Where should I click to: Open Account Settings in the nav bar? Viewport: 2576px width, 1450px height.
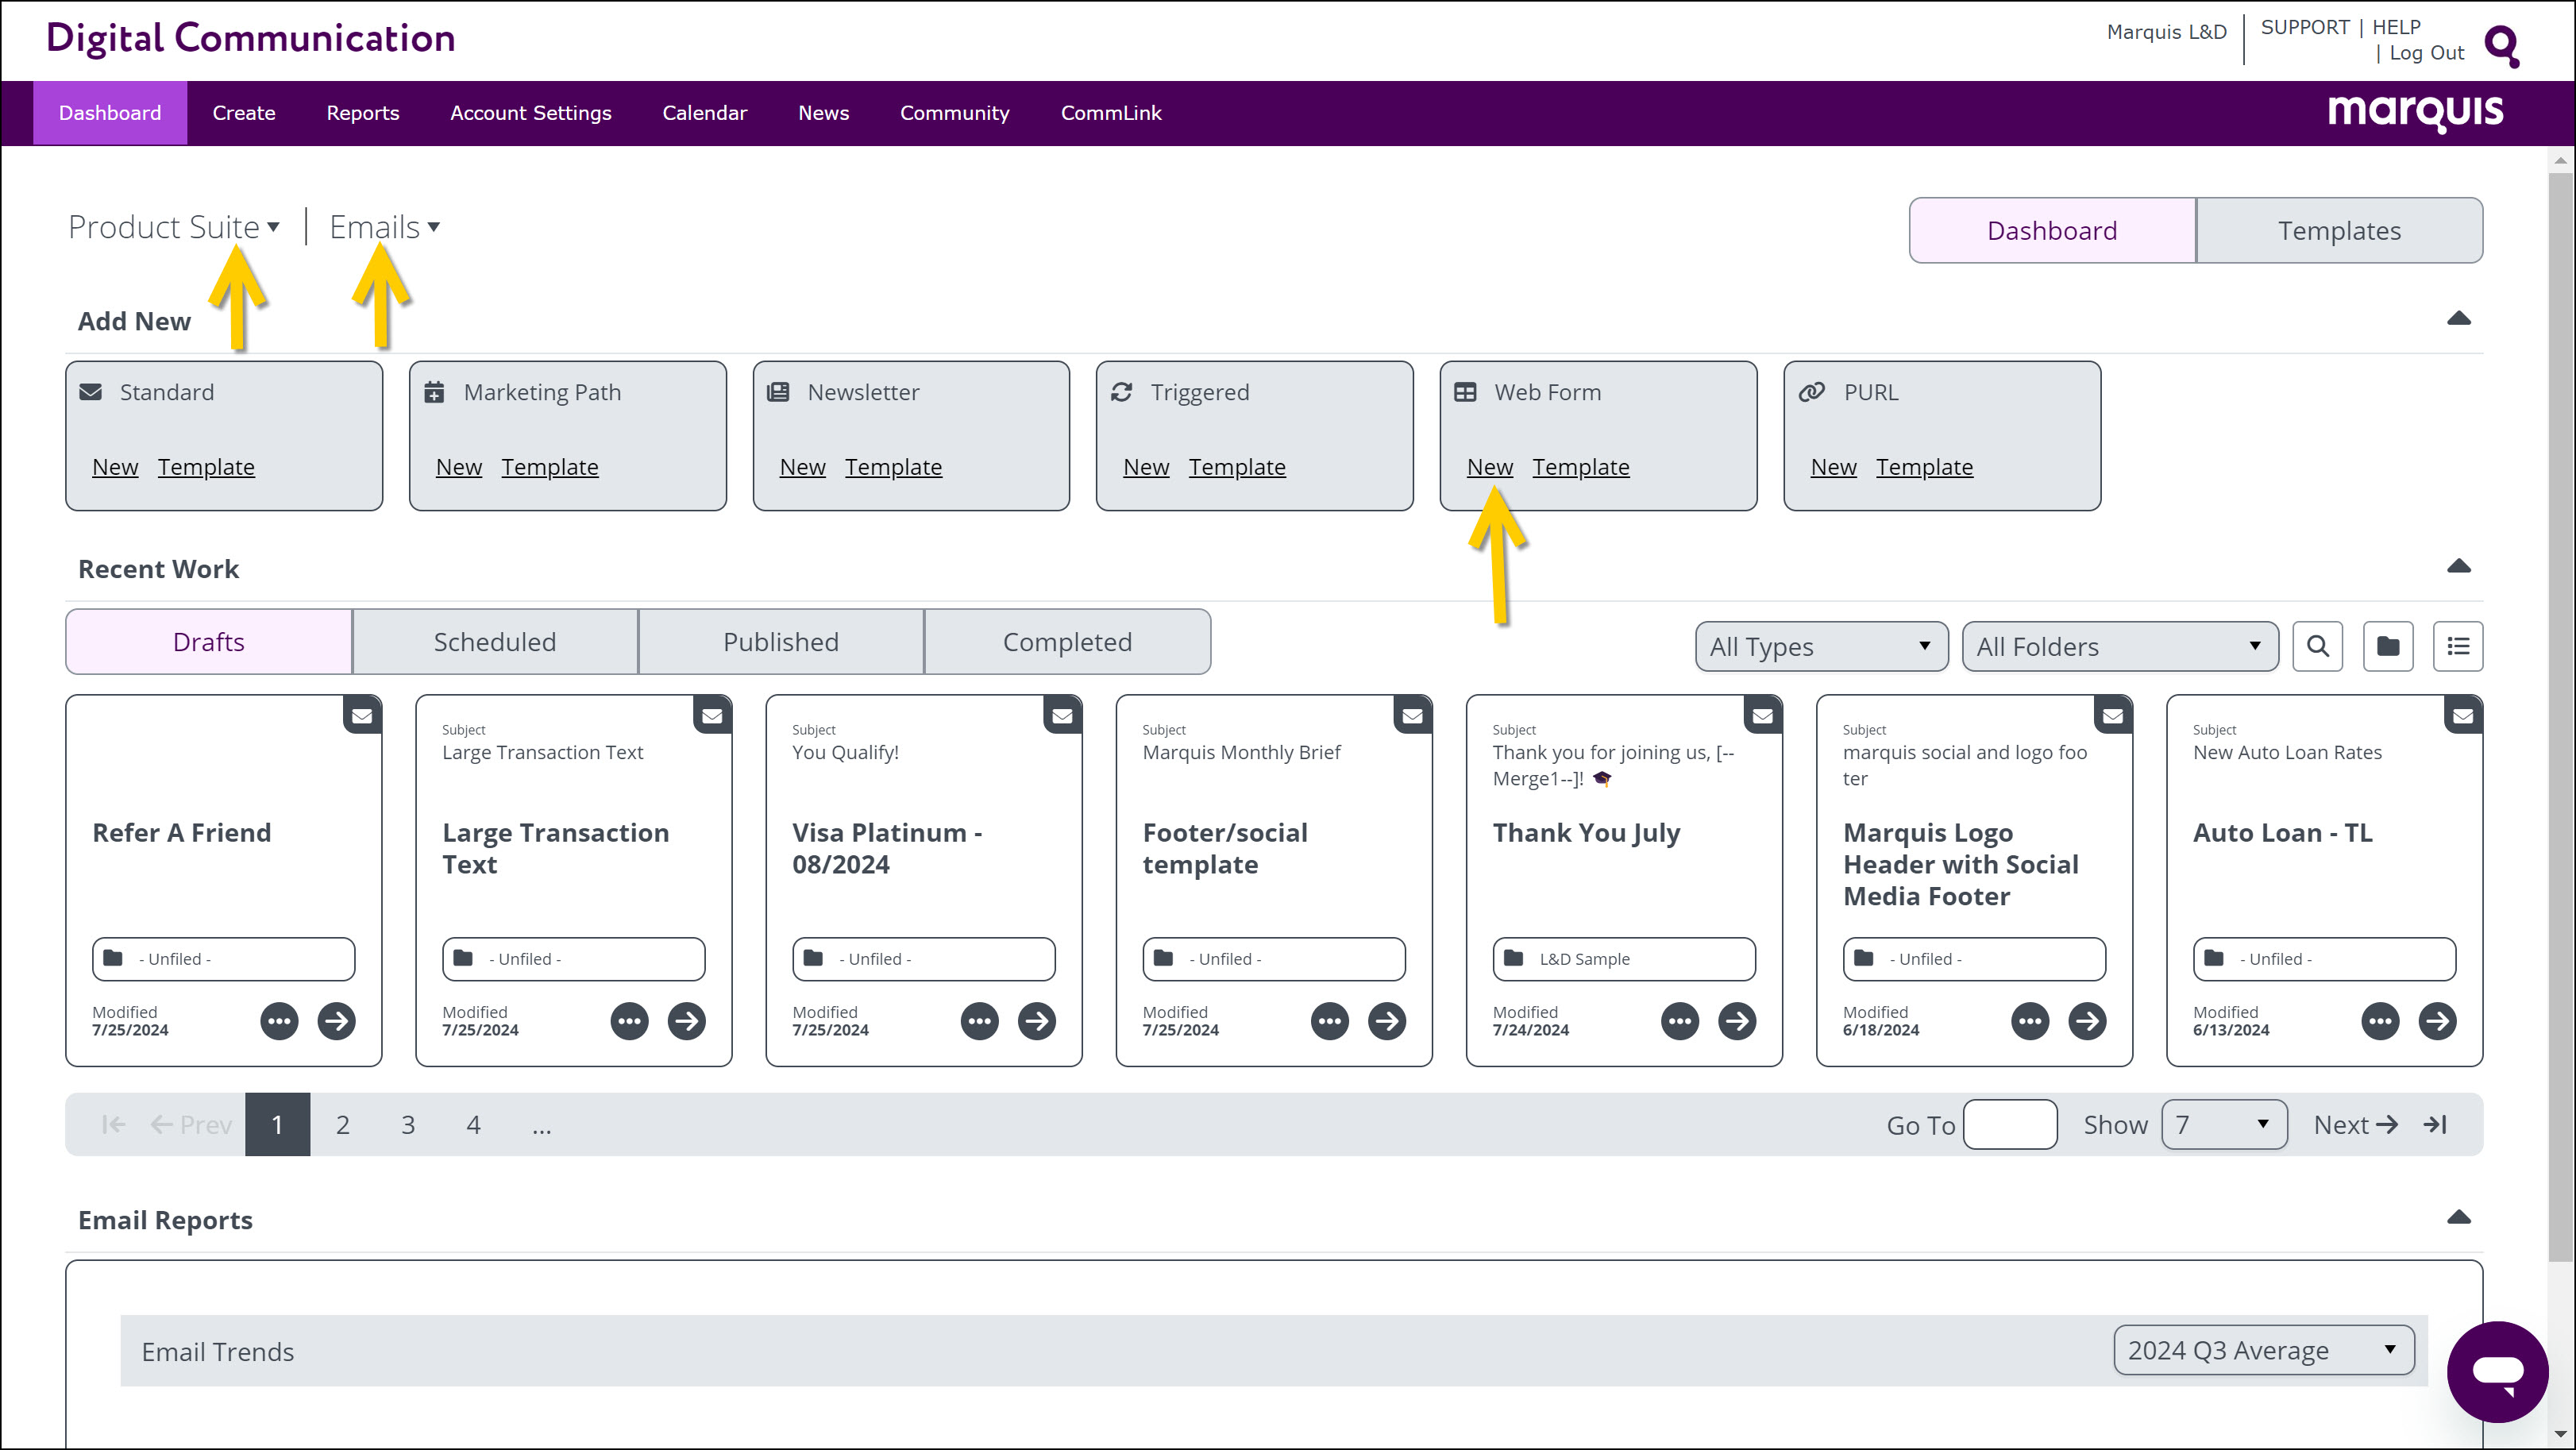531,113
